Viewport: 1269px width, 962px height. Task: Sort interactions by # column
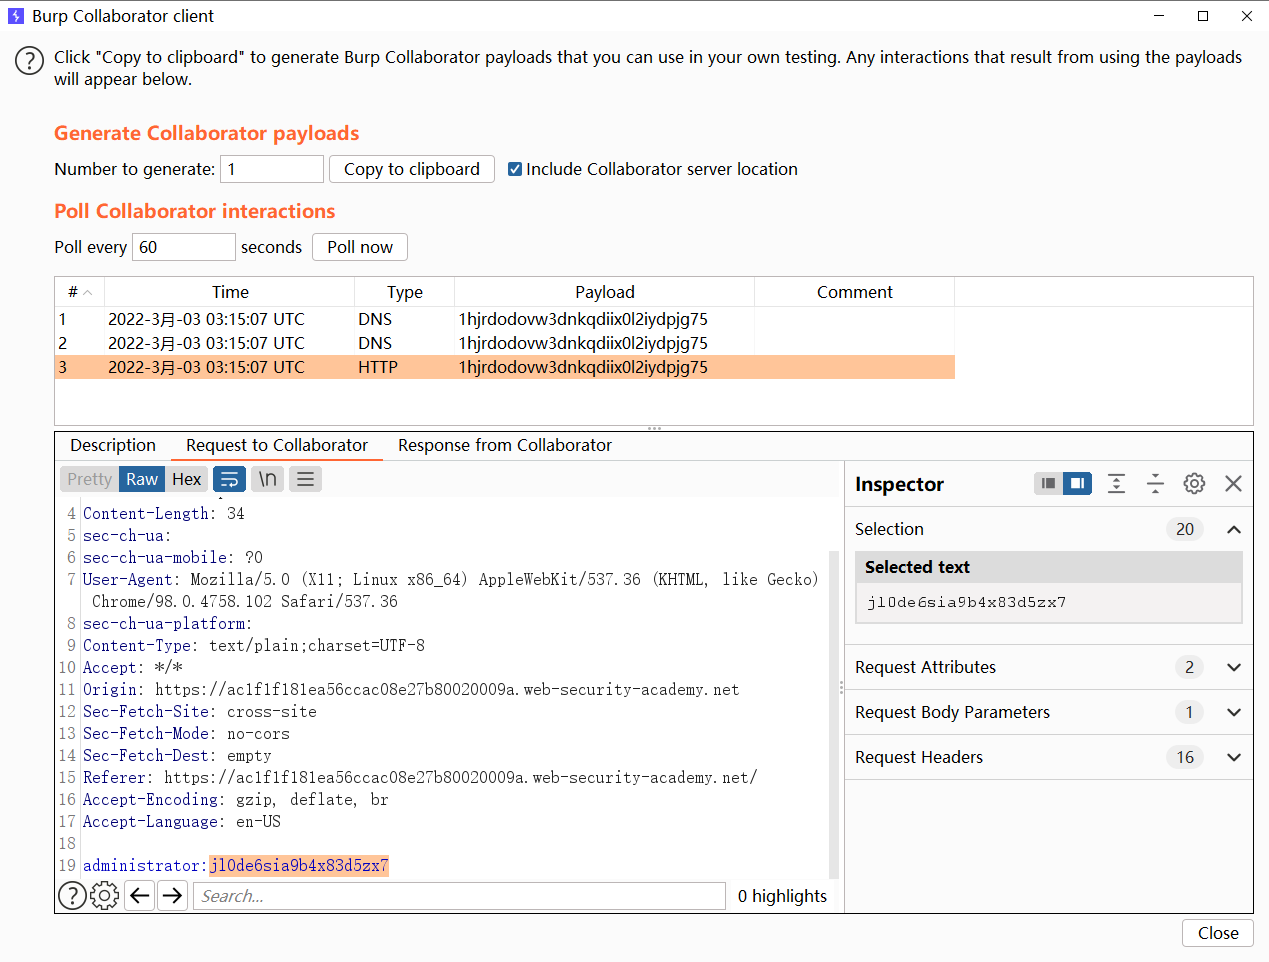click(80, 292)
